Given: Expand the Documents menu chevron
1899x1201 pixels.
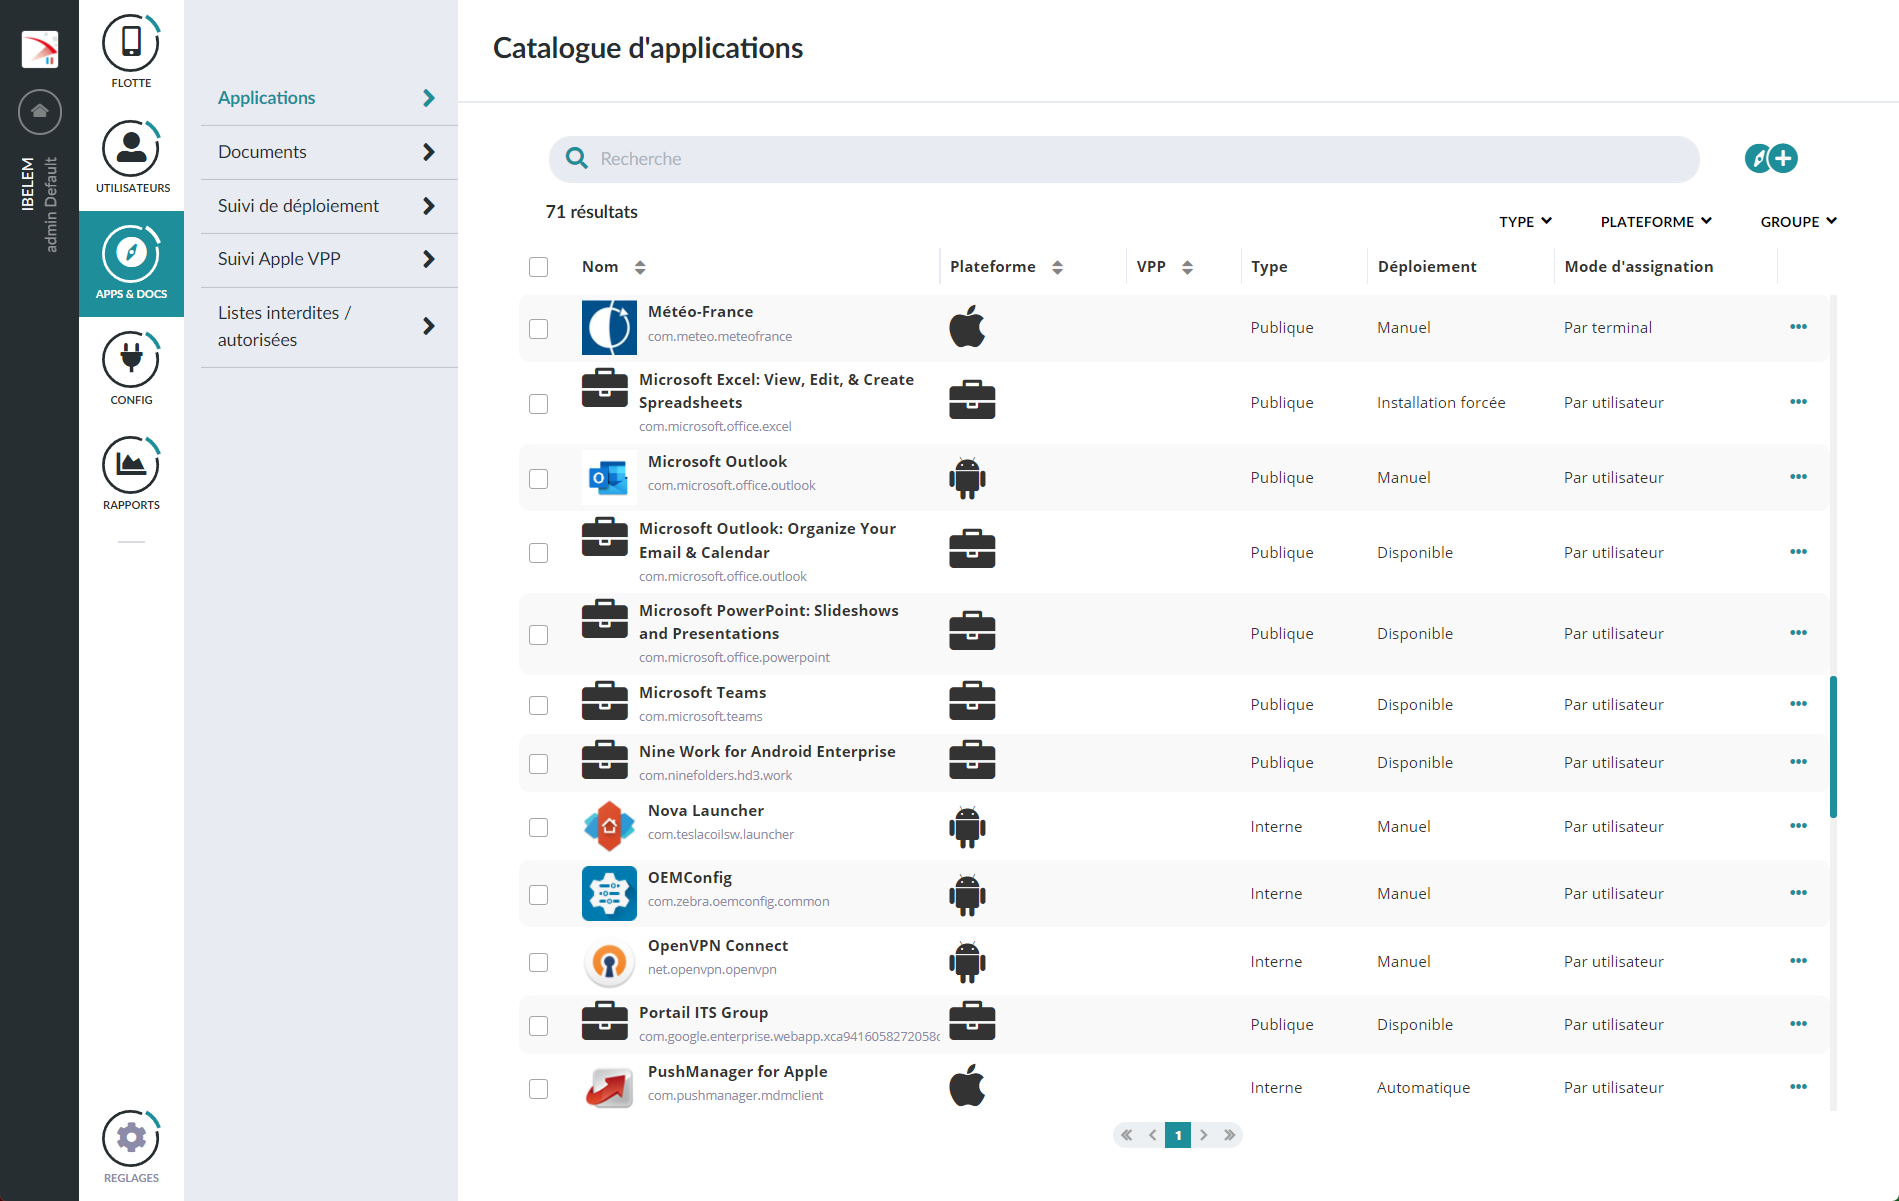Looking at the screenshot, I should (x=429, y=152).
